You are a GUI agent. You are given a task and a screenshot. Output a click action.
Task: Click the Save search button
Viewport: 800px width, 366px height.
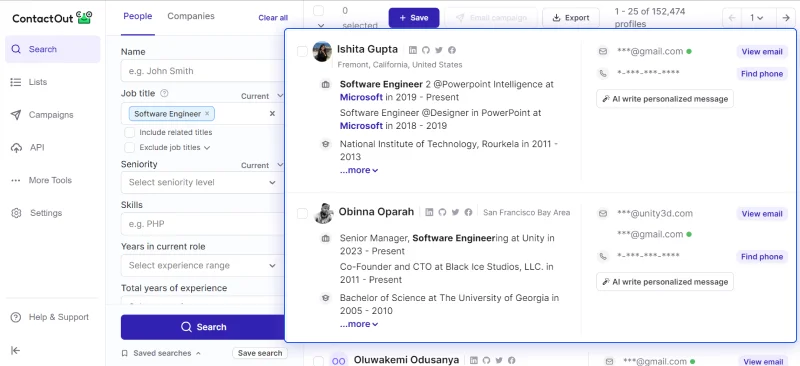pyautogui.click(x=260, y=353)
